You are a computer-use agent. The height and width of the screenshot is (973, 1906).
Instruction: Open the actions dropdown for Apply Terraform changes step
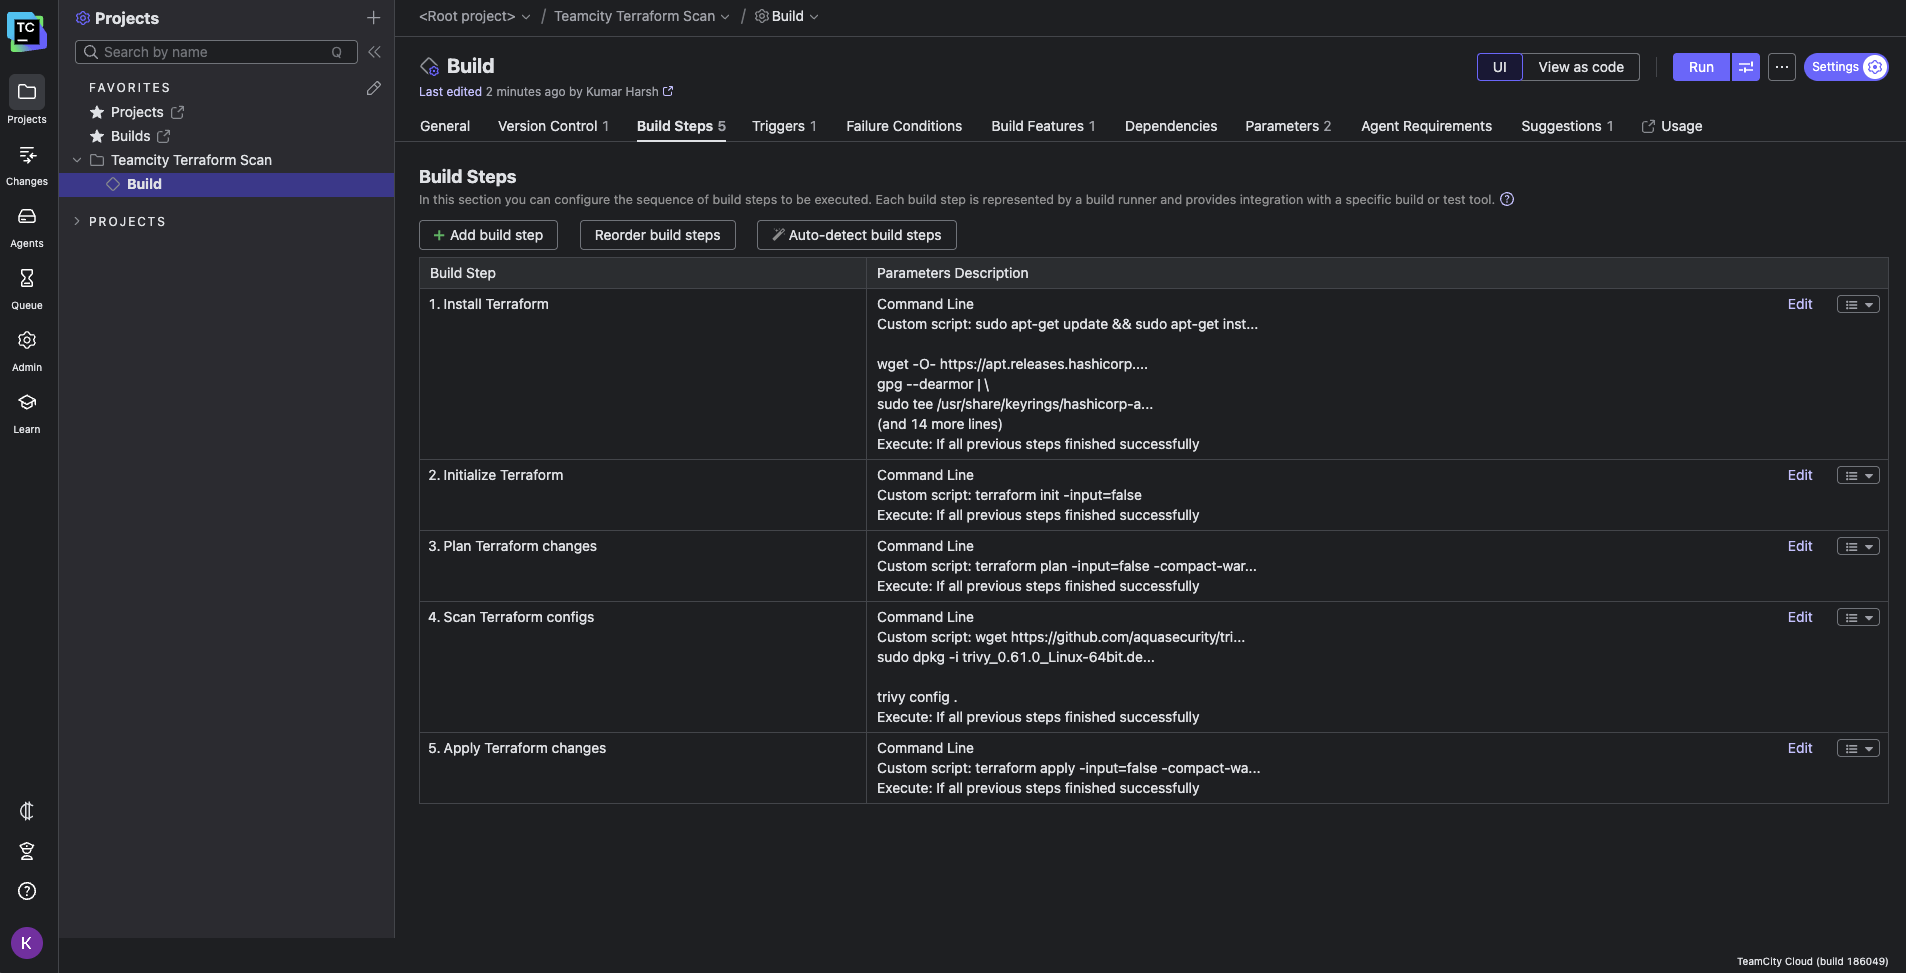pyautogui.click(x=1858, y=748)
